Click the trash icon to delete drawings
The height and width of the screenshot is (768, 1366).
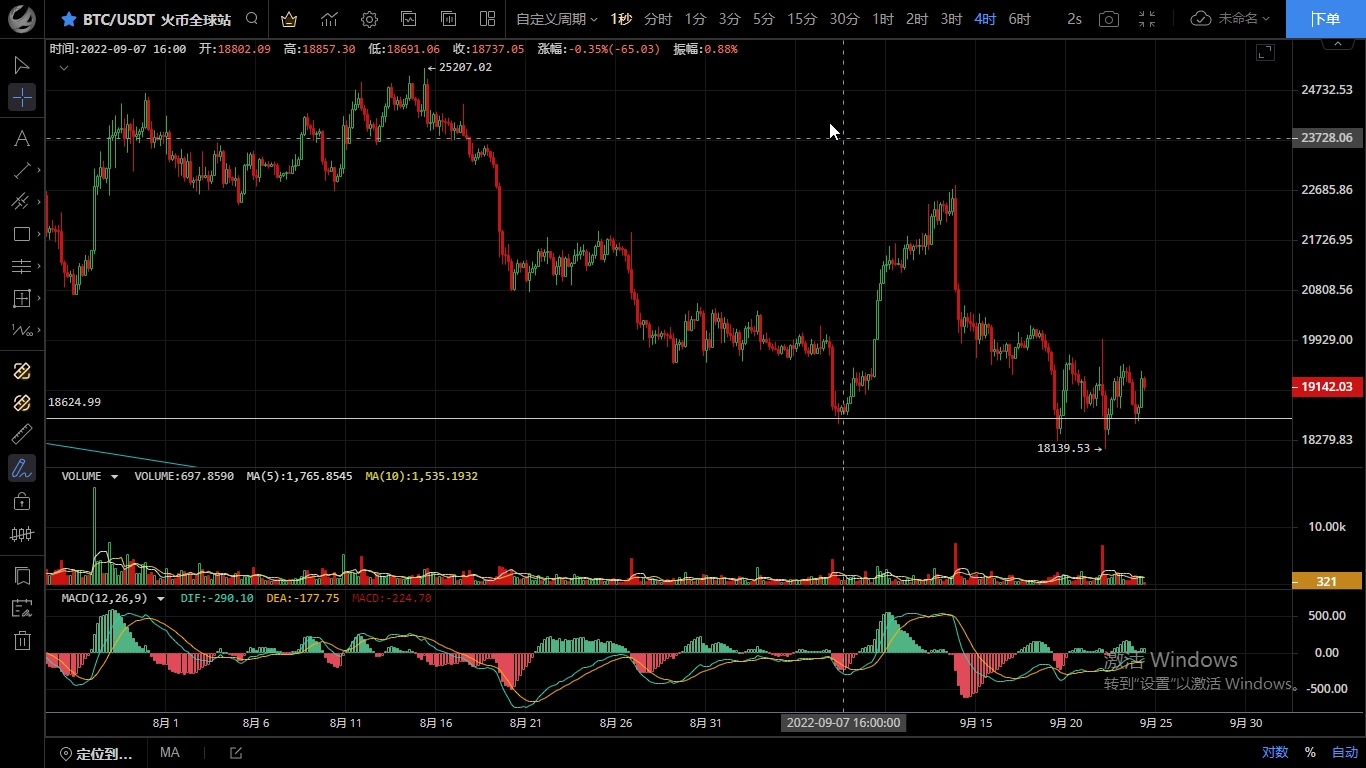tap(21, 641)
